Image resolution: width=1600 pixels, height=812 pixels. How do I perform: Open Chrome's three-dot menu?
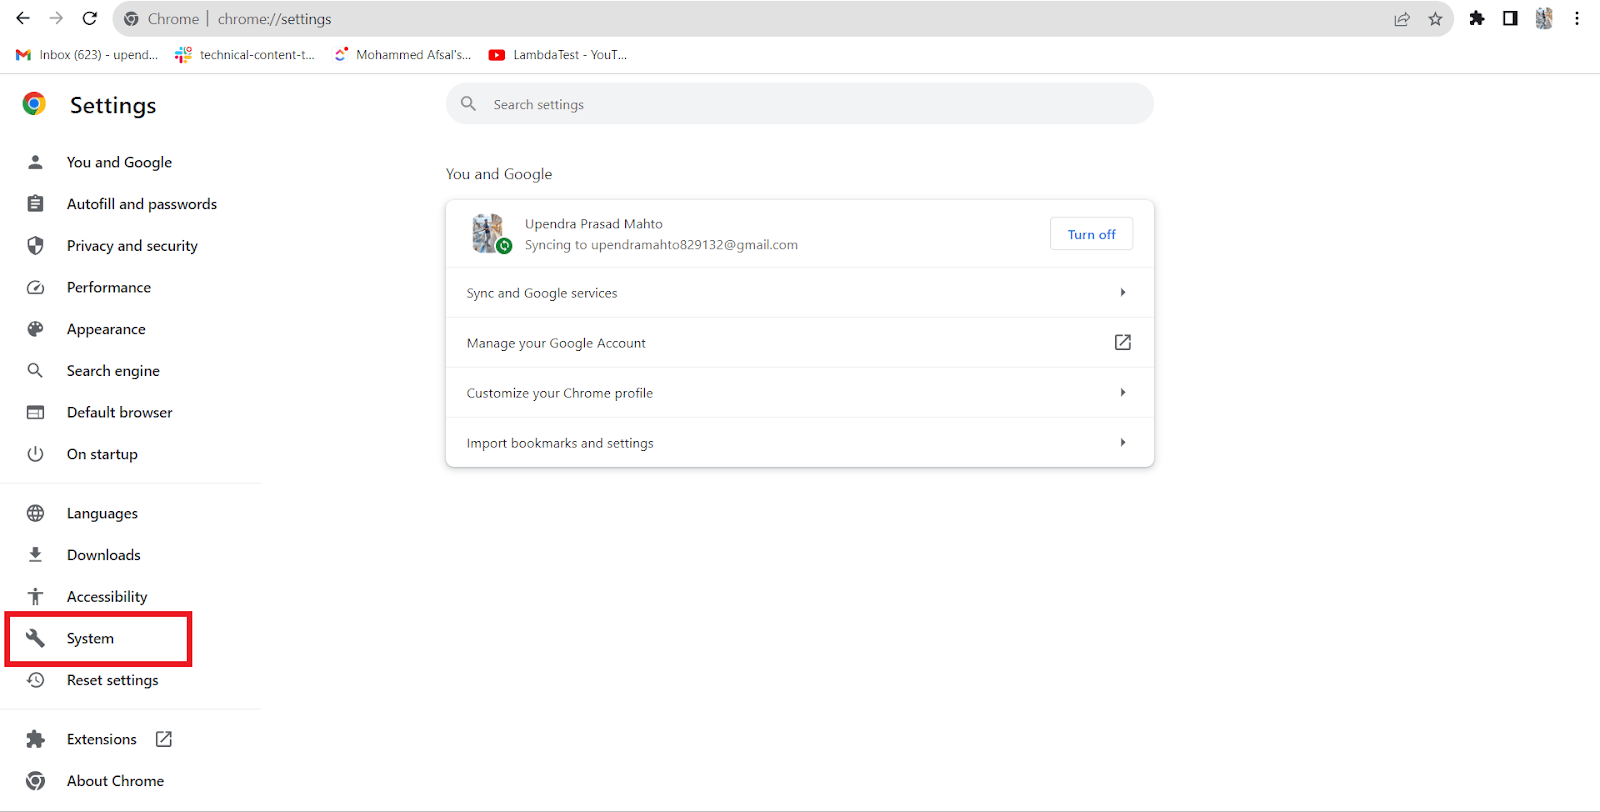pyautogui.click(x=1577, y=18)
